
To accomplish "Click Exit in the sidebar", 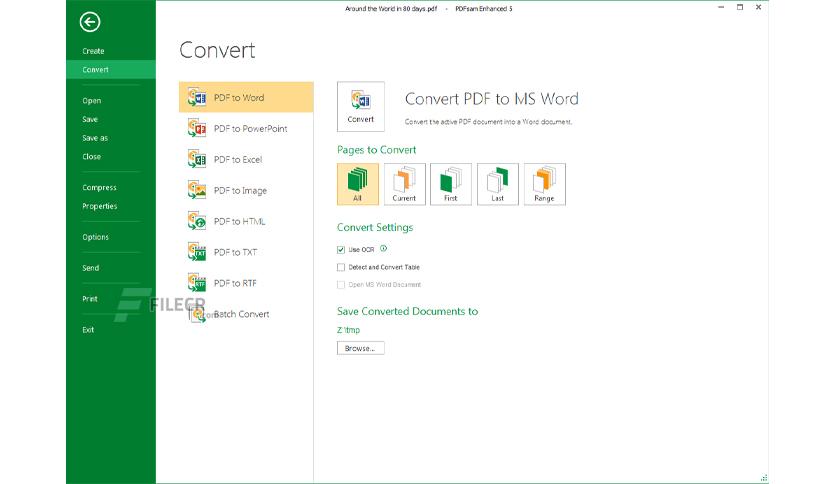I will click(111, 330).
